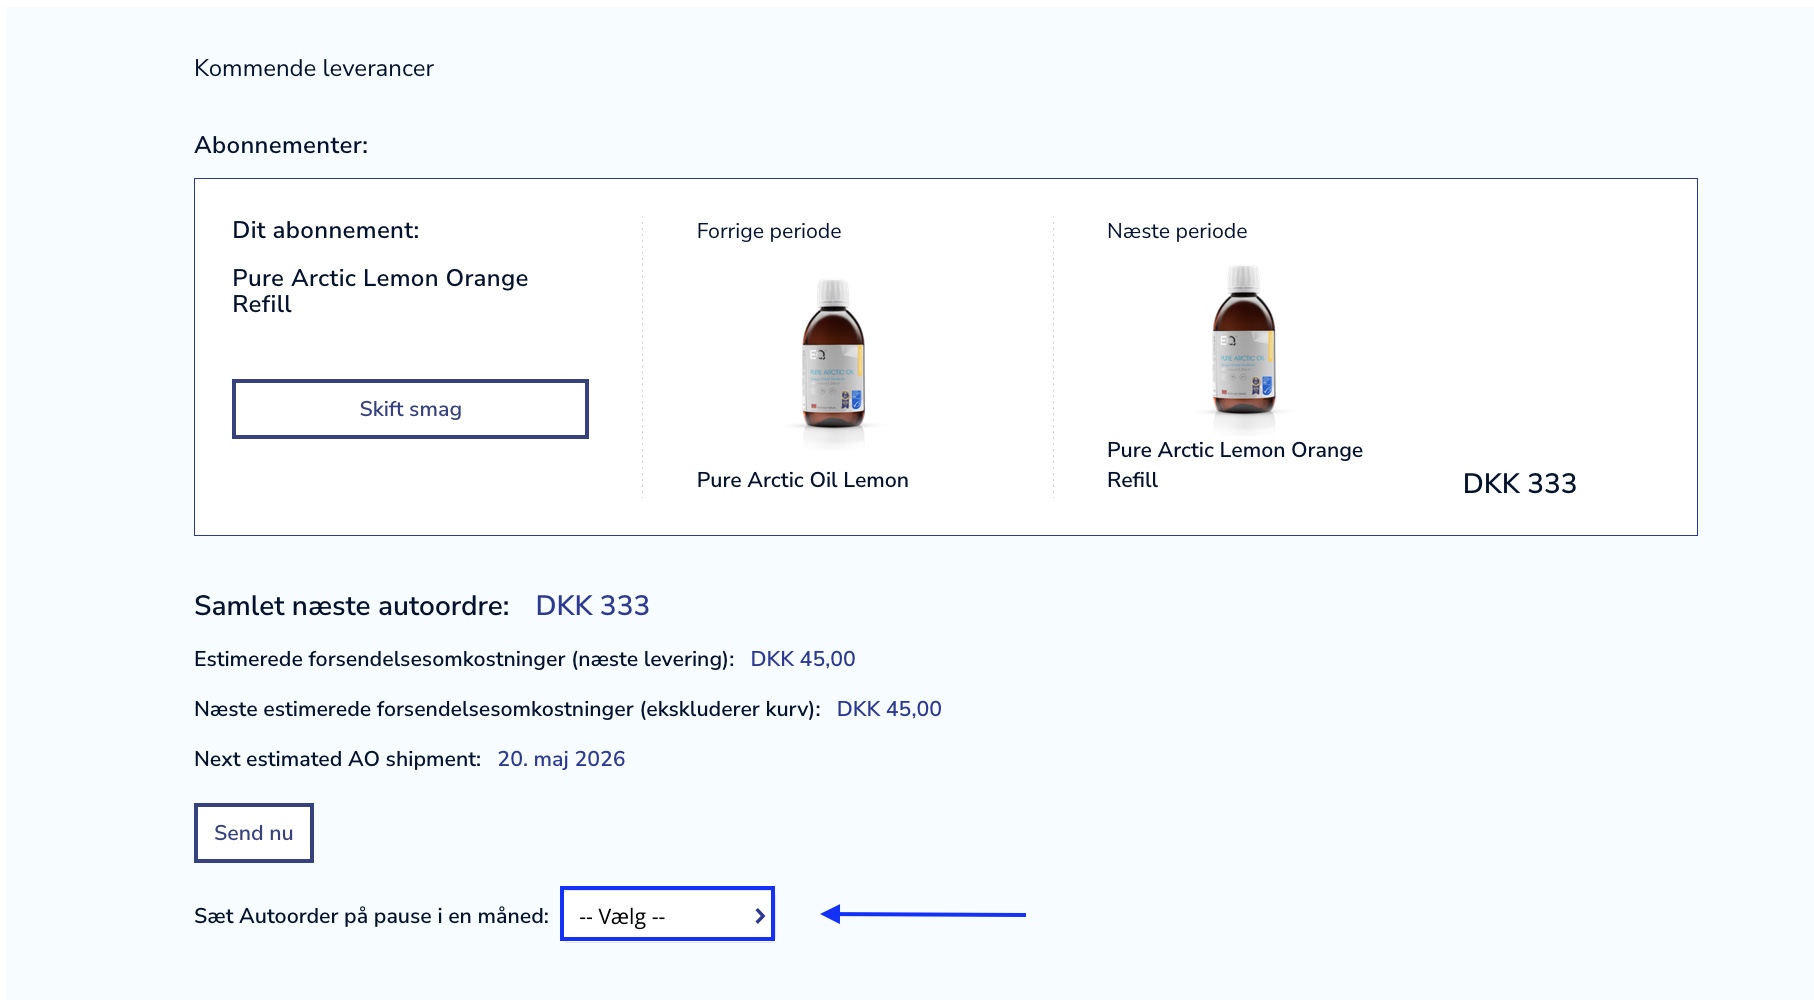The image size is (1814, 1000).
Task: Click the Dit abonnement: heading
Action: pyautogui.click(x=326, y=230)
